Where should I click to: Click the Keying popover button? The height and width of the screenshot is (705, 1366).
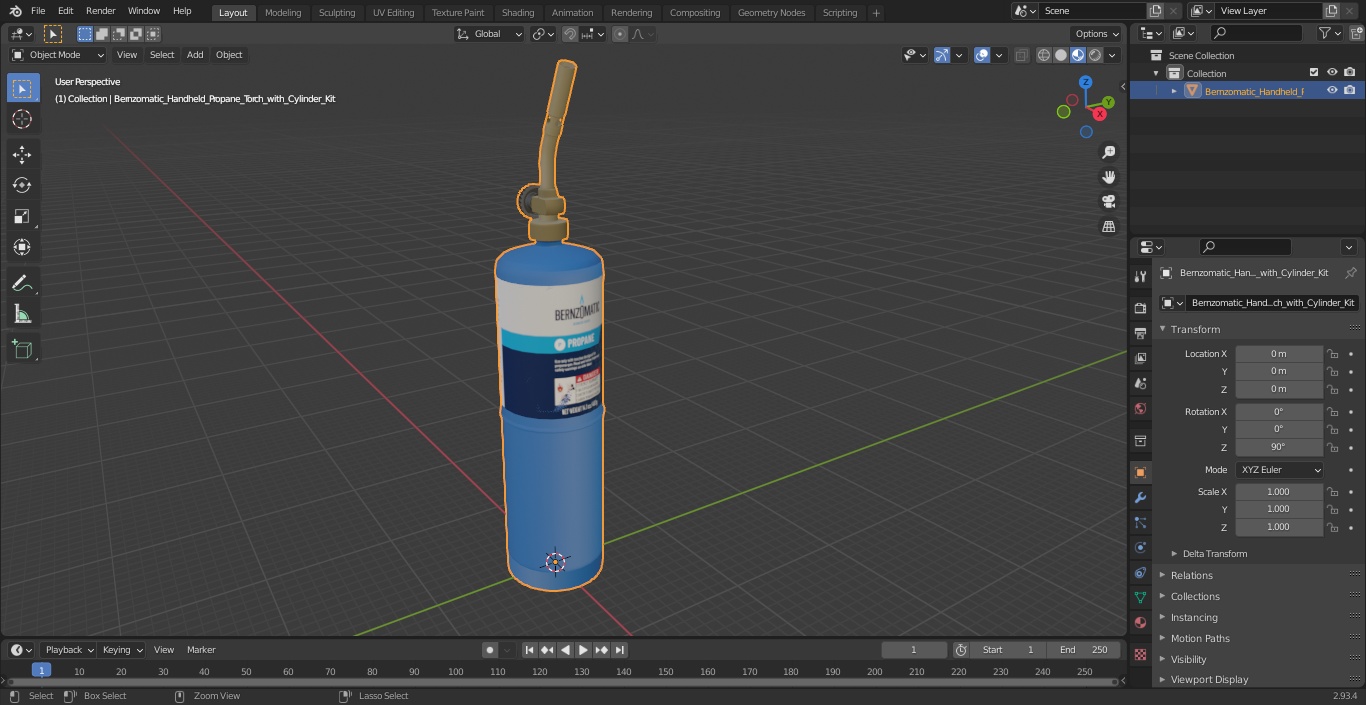(x=122, y=650)
